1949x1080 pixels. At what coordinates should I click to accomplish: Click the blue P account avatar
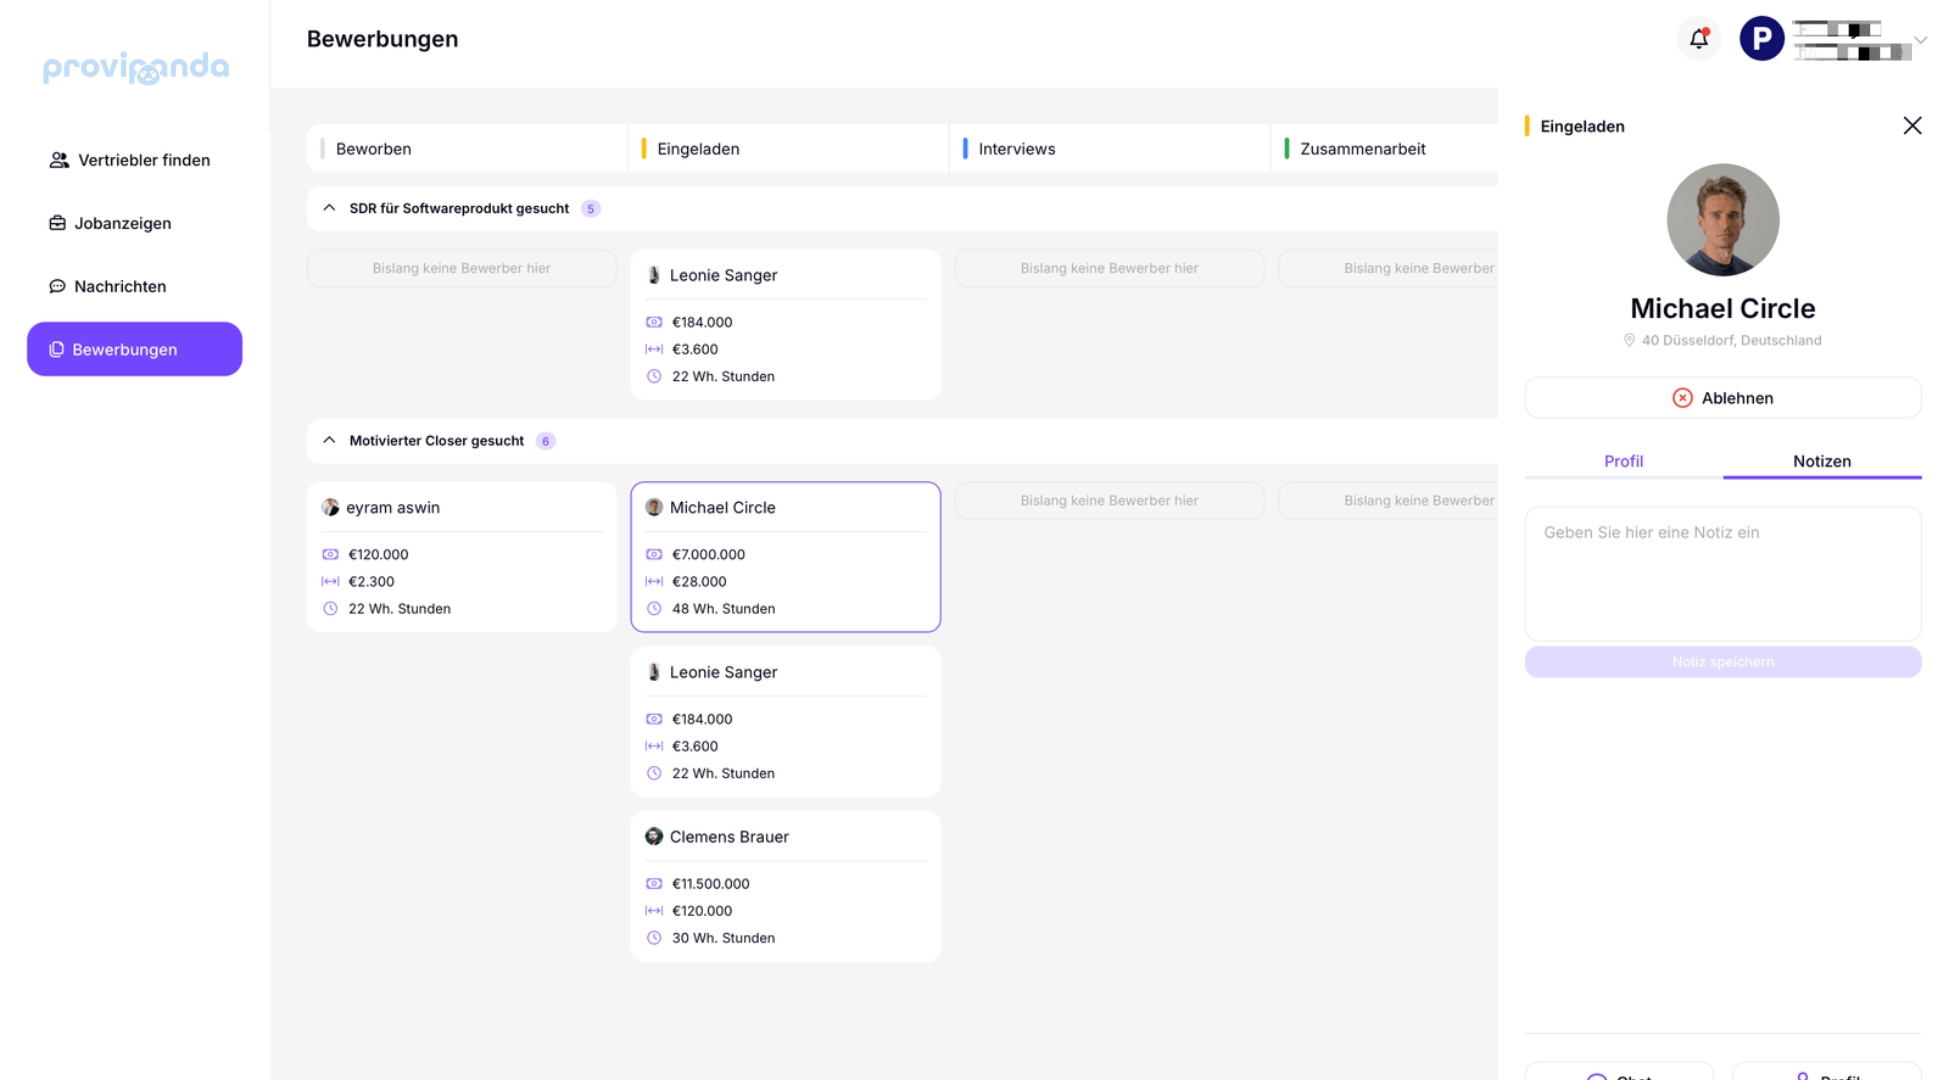point(1761,39)
